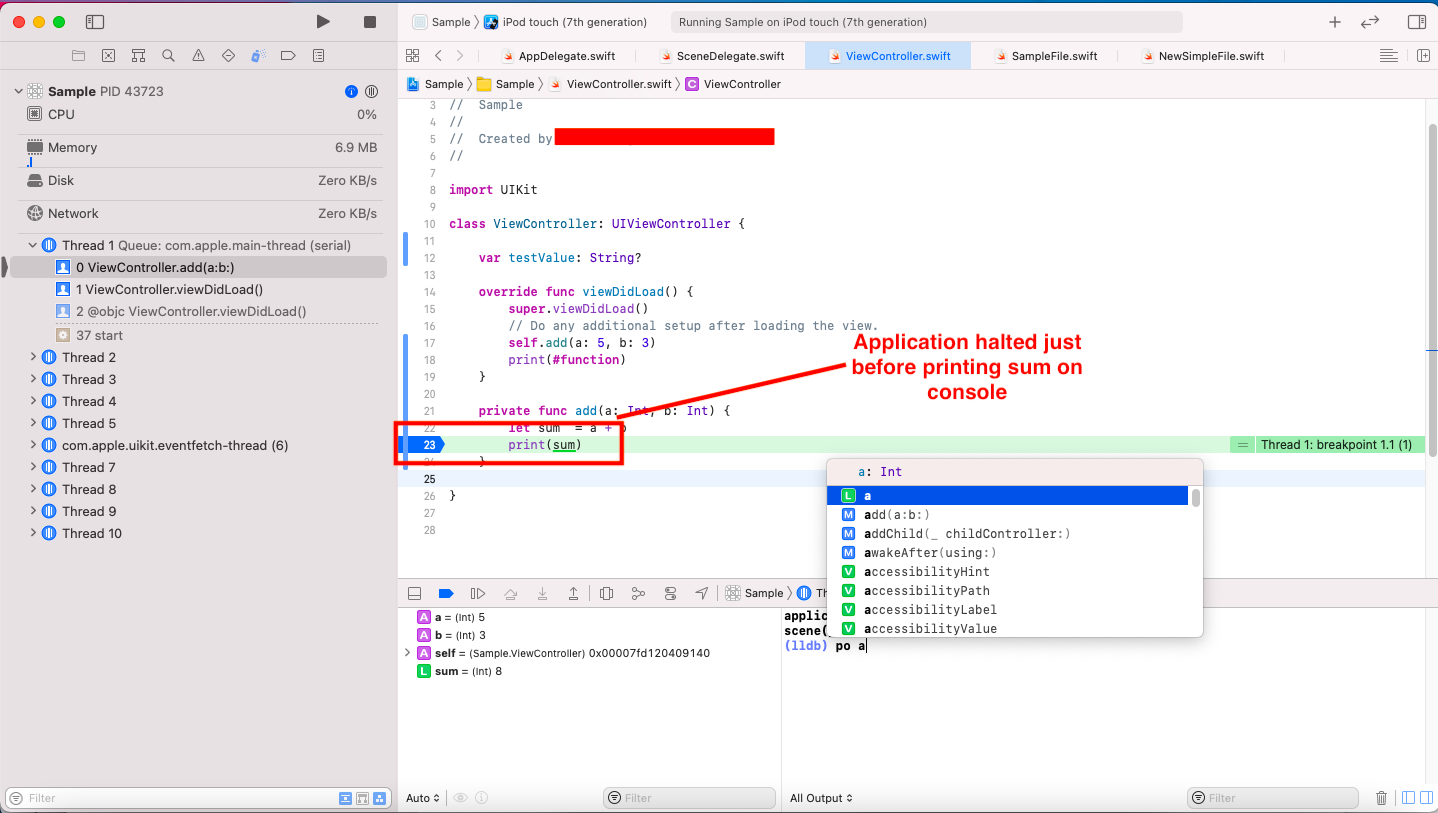The width and height of the screenshot is (1438, 813).
Task: Step into the function
Action: [x=542, y=593]
